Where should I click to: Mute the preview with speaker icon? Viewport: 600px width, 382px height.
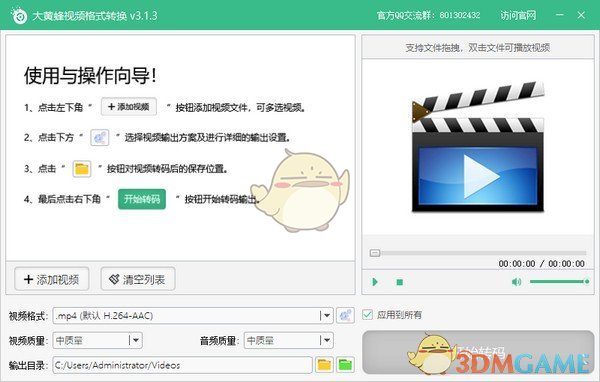click(516, 282)
